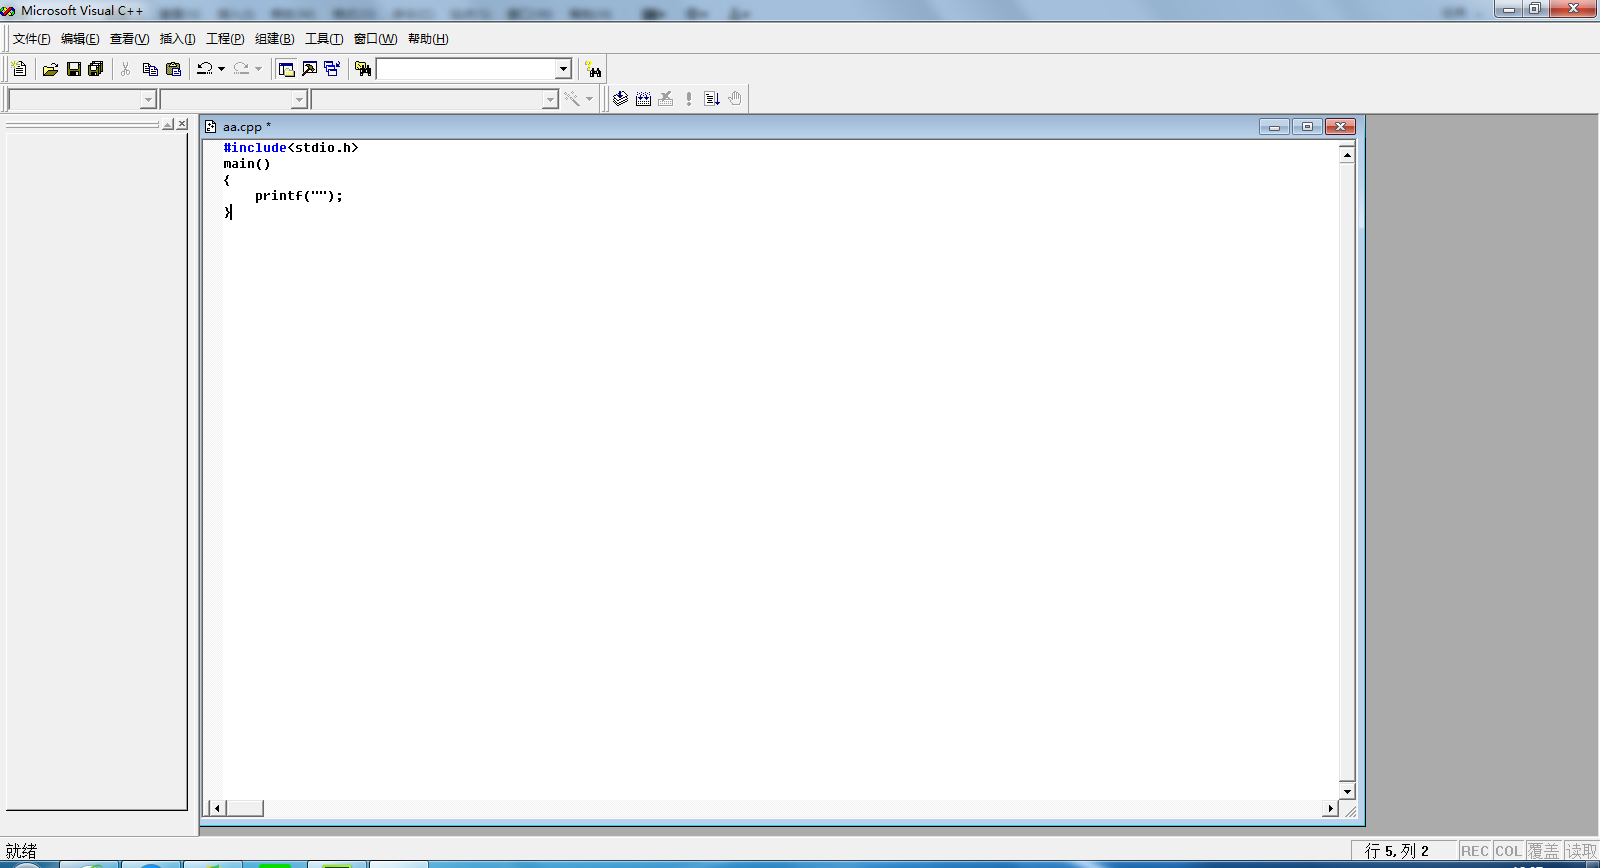1600x868 pixels.
Task: Open the Window List icon
Action: tap(332, 69)
